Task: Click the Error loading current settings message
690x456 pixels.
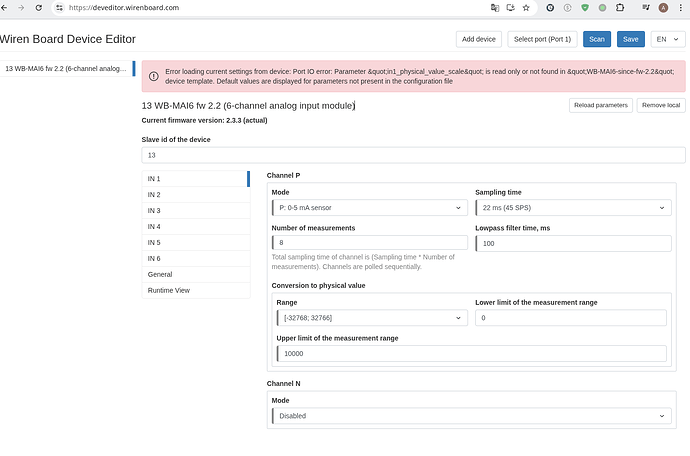Action: click(419, 76)
